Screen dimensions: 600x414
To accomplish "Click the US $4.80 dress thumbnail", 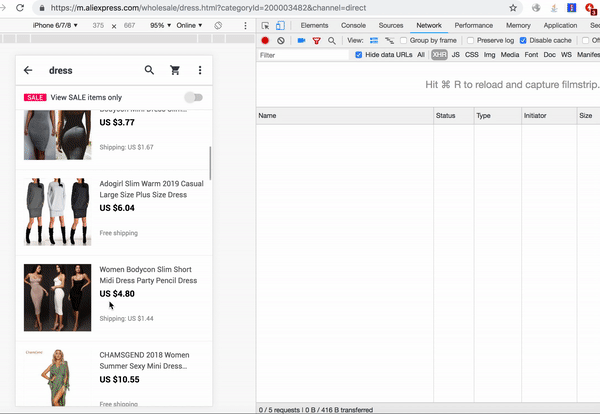I will click(57, 297).
